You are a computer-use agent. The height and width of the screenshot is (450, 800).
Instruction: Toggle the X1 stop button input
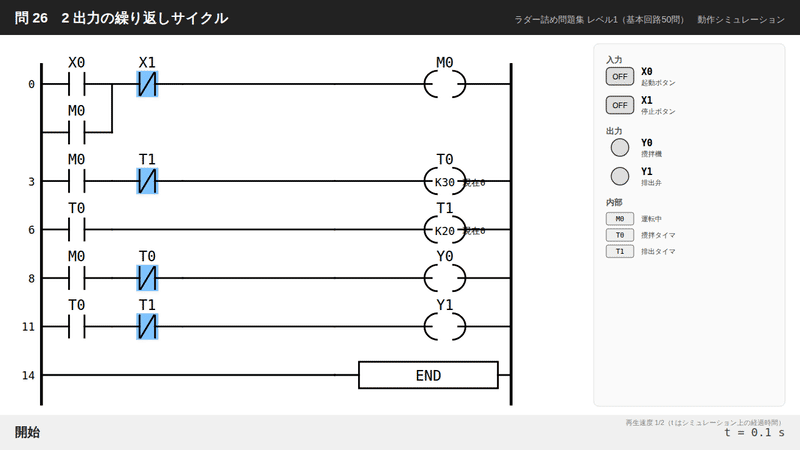[x=619, y=105]
